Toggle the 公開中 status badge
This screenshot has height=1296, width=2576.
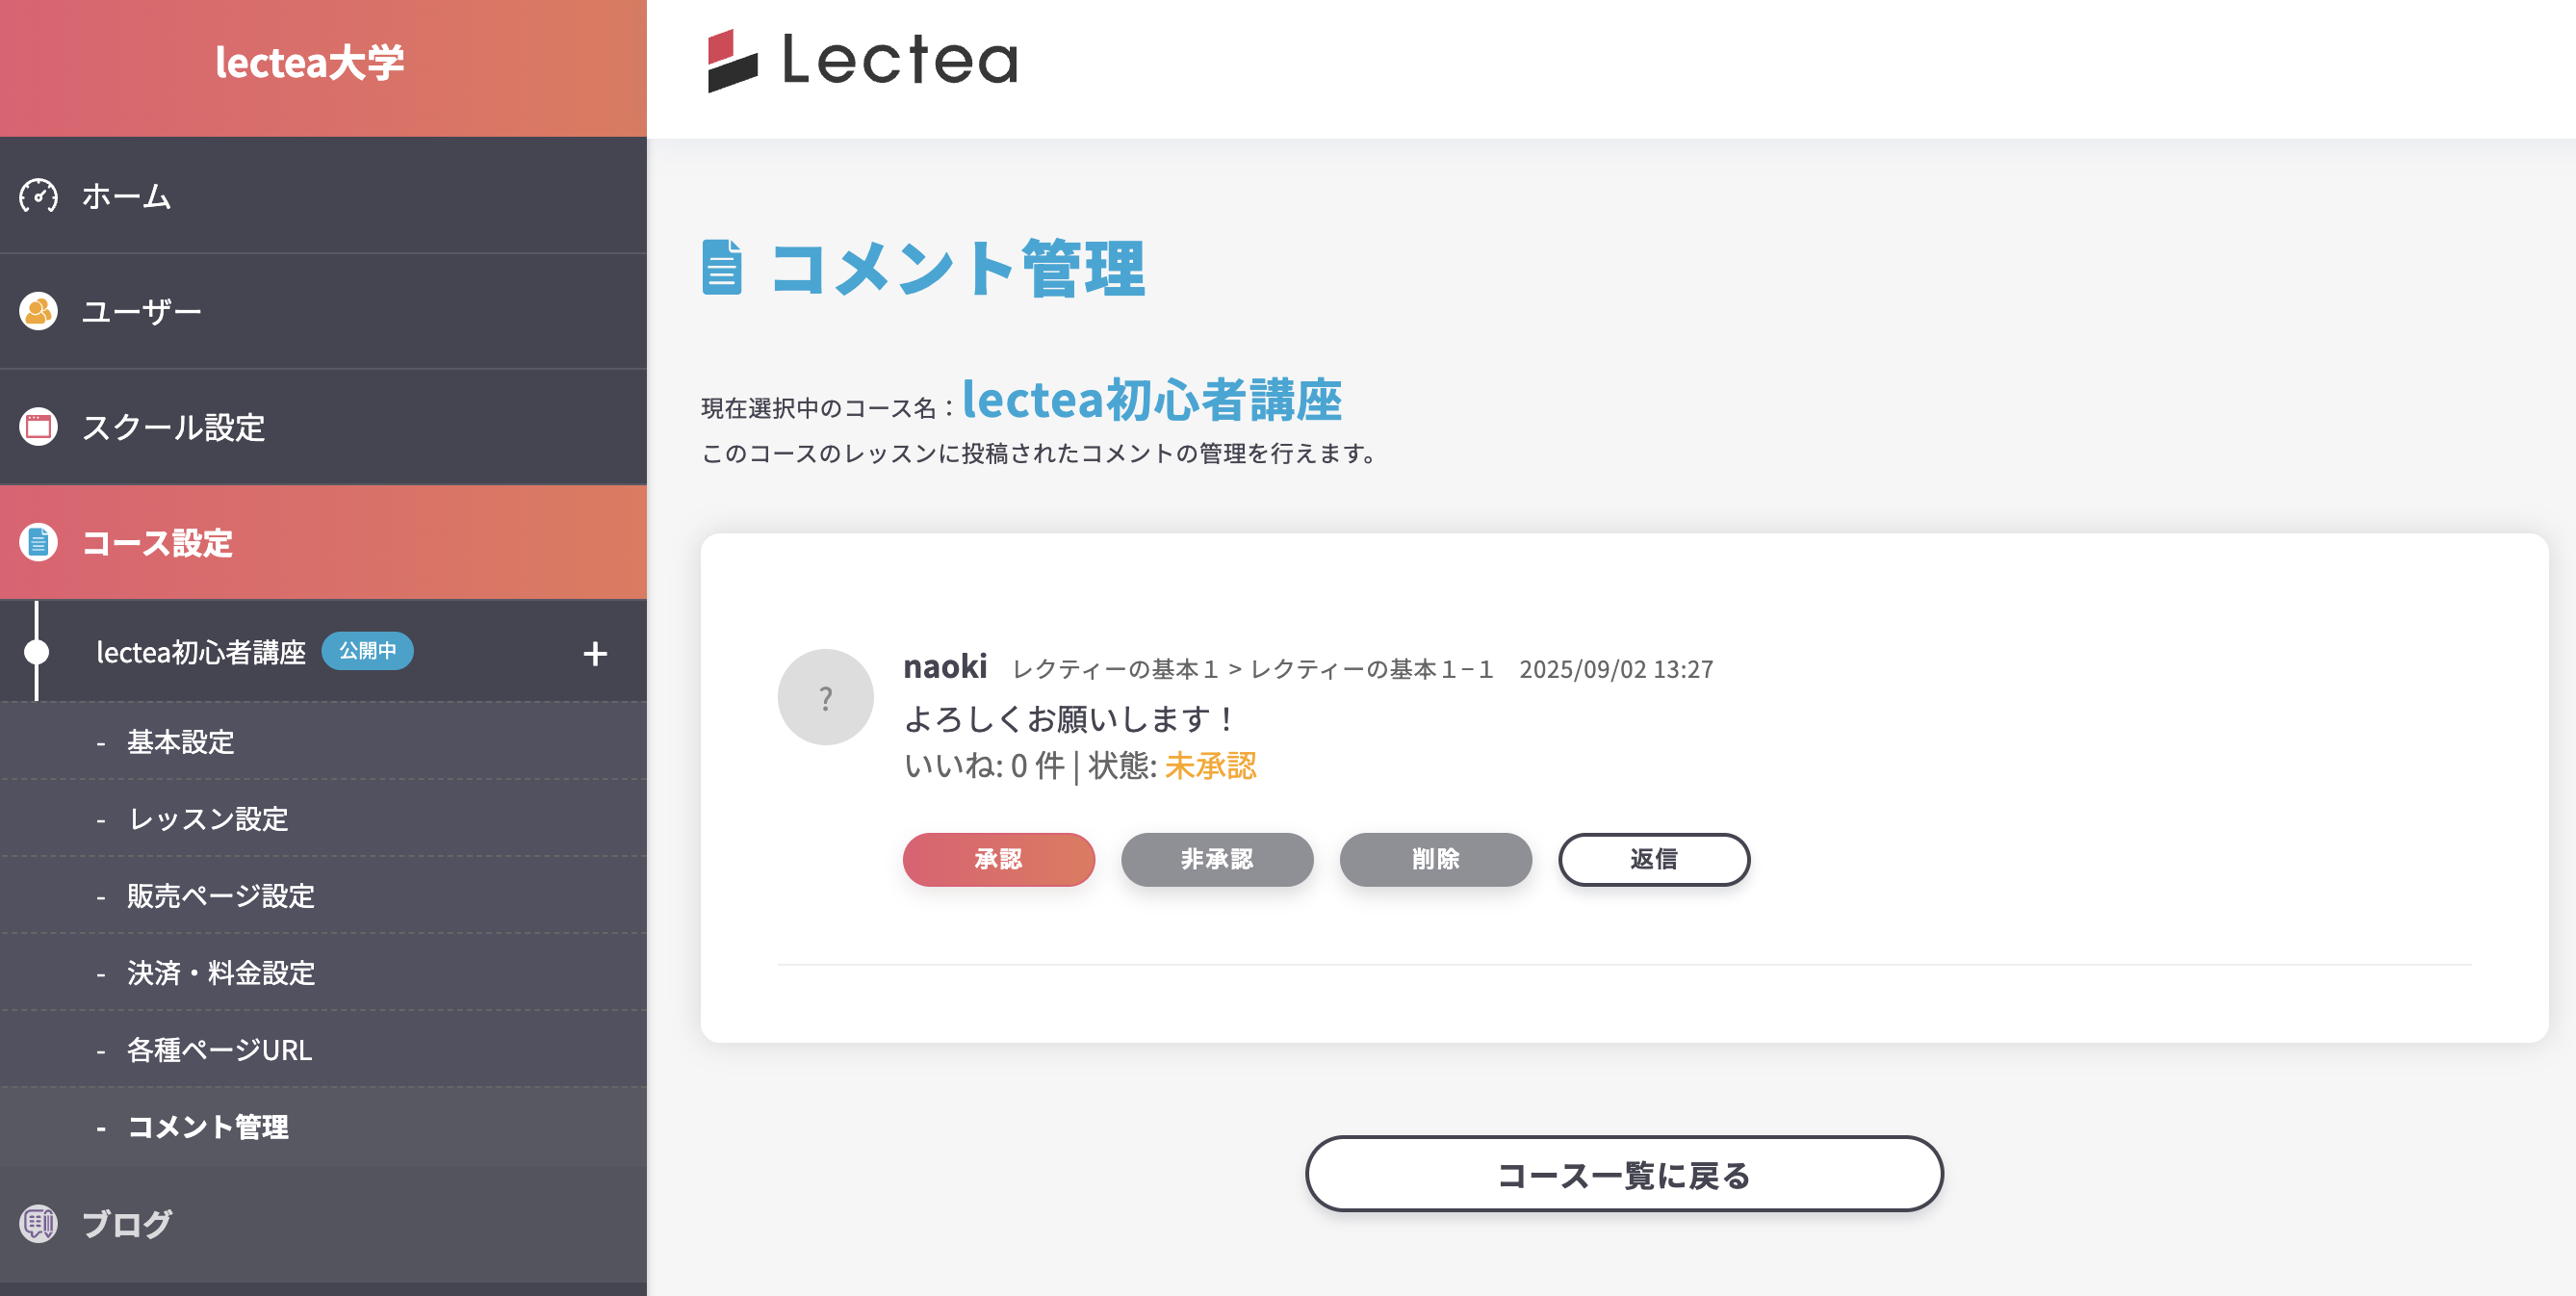pyautogui.click(x=368, y=651)
